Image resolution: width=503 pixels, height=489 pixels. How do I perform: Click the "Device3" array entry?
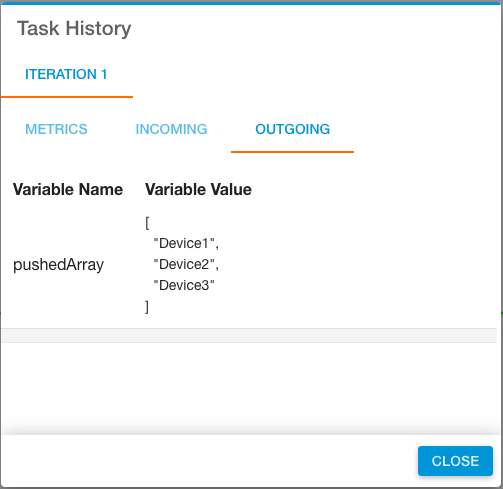tap(184, 285)
